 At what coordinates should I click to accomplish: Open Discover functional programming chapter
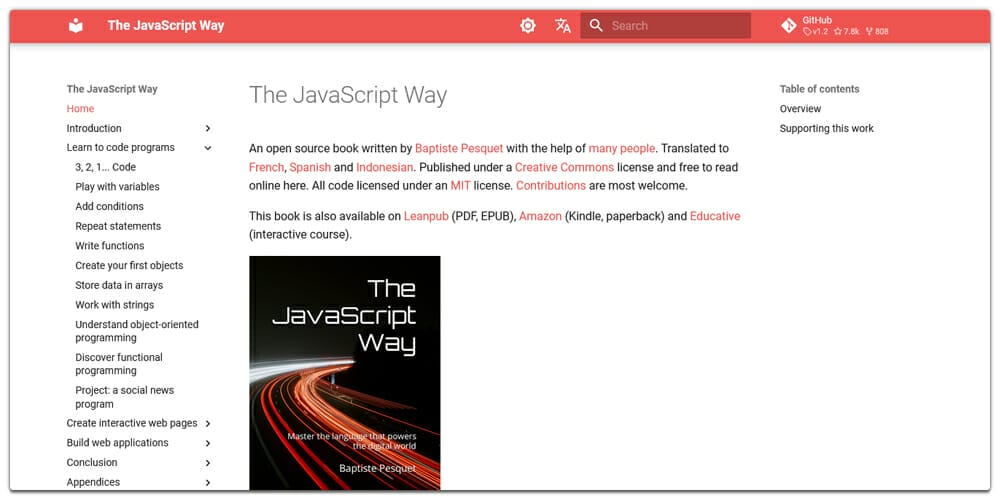pyautogui.click(x=119, y=364)
